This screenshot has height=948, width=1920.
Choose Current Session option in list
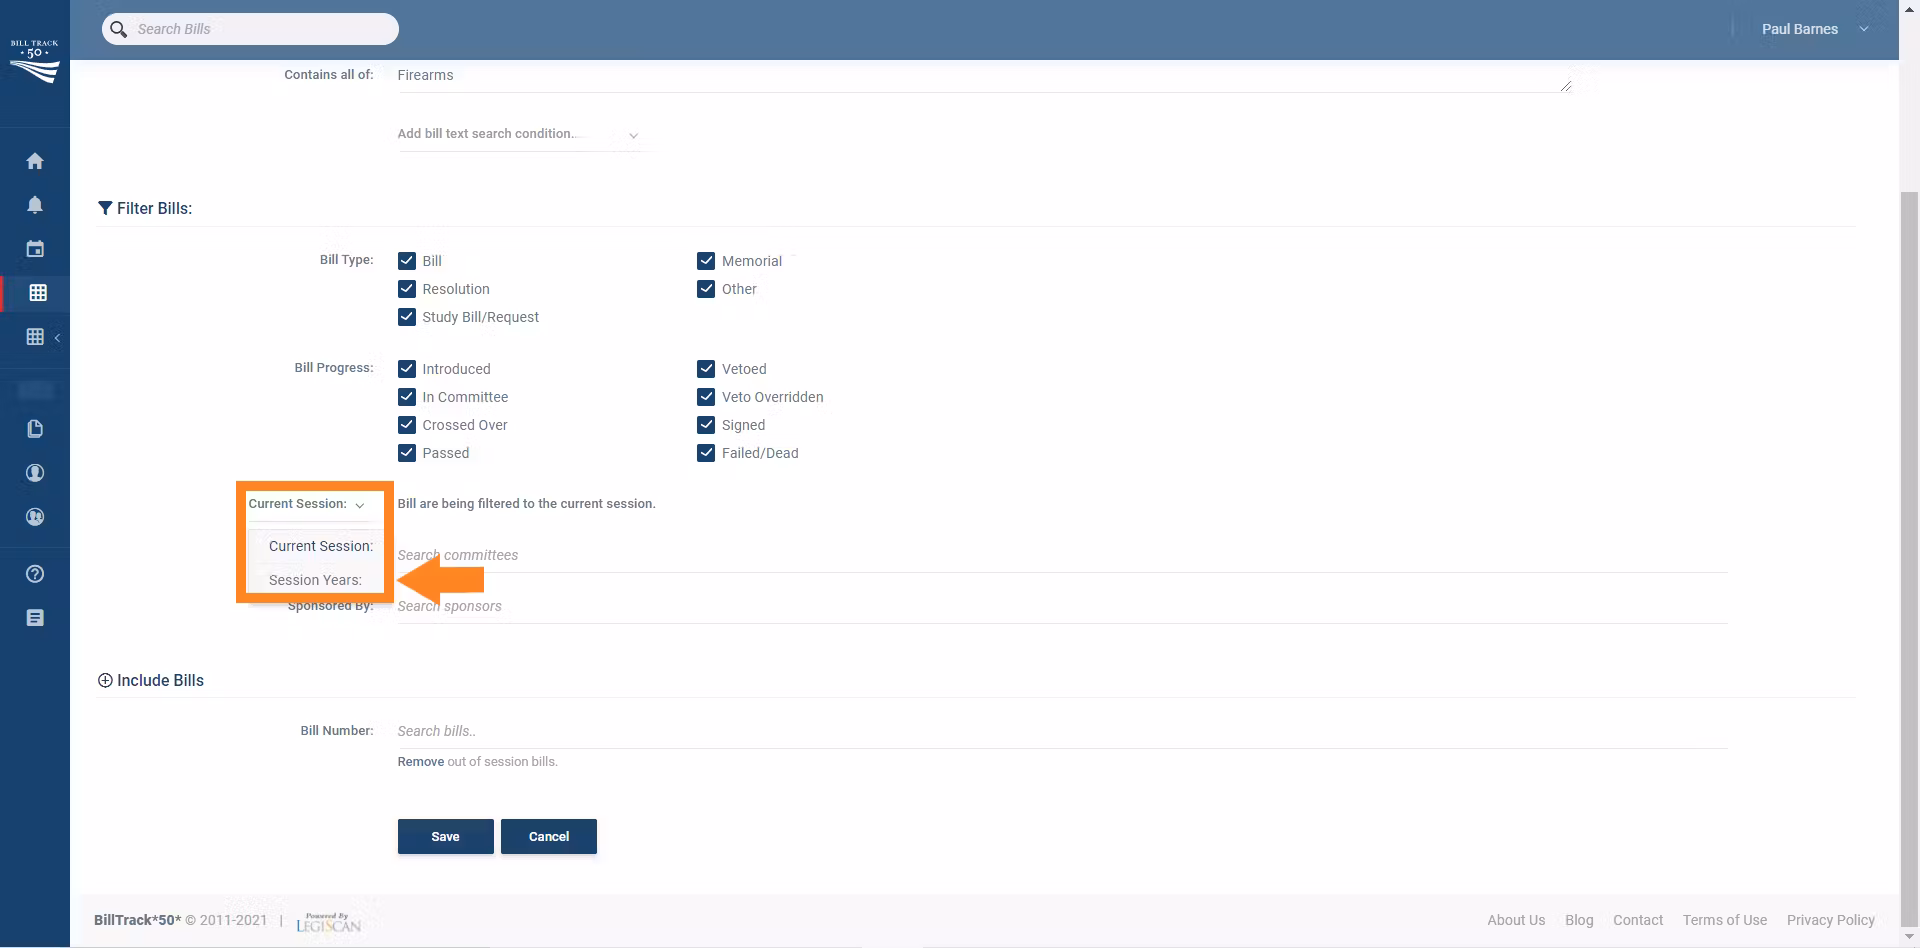click(x=320, y=546)
